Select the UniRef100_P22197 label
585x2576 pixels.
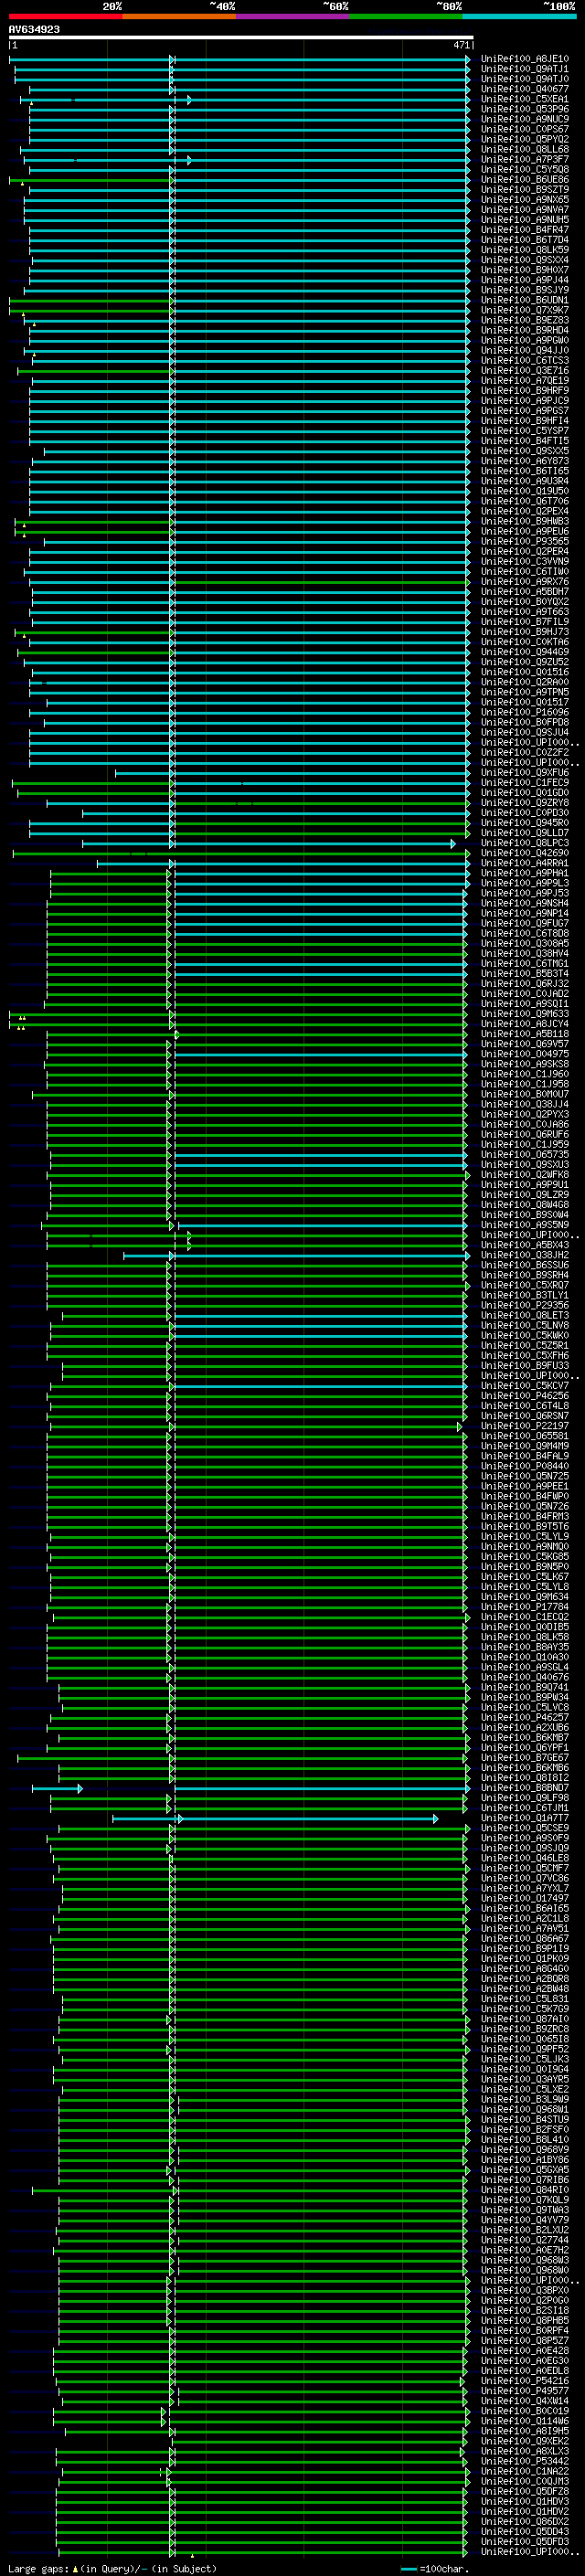(x=524, y=1426)
